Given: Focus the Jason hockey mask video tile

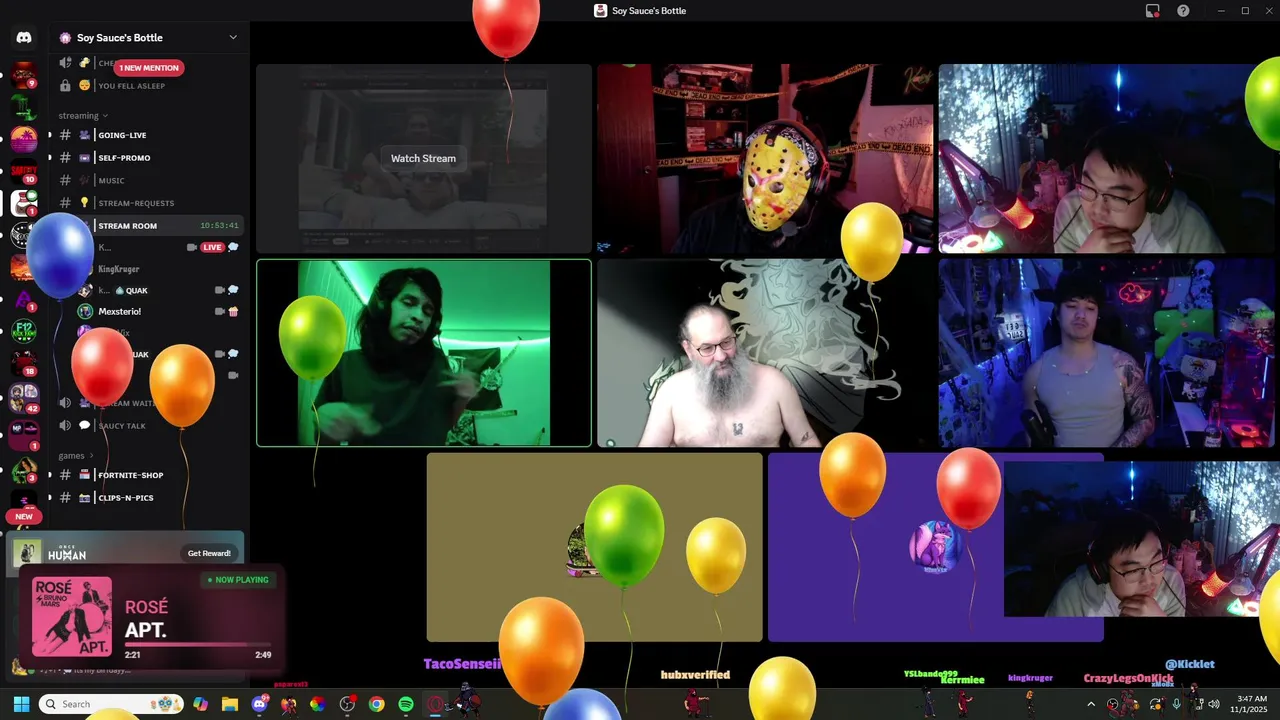Looking at the screenshot, I should 765,159.
